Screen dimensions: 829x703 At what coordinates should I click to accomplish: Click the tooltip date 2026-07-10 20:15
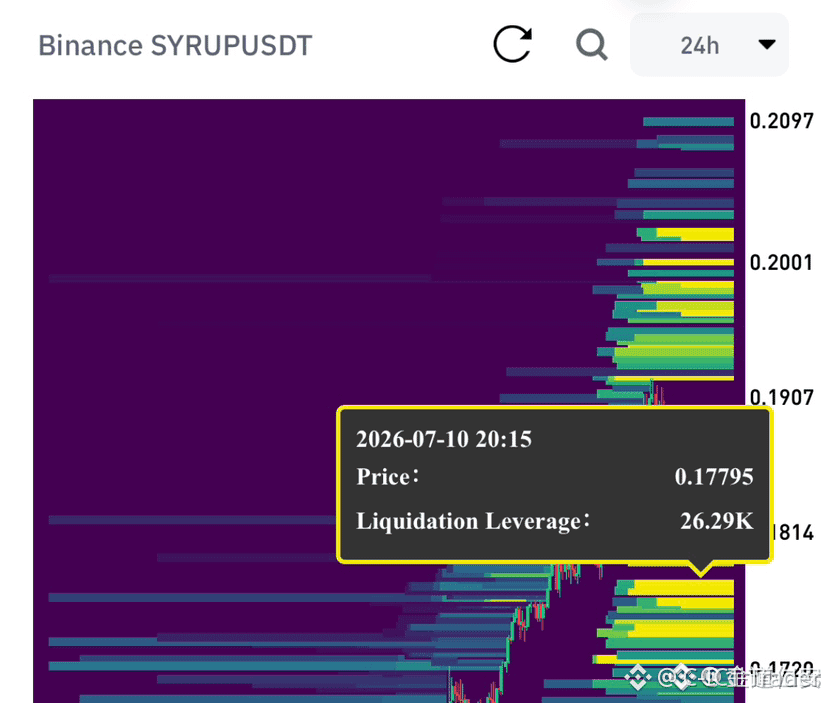(x=444, y=439)
